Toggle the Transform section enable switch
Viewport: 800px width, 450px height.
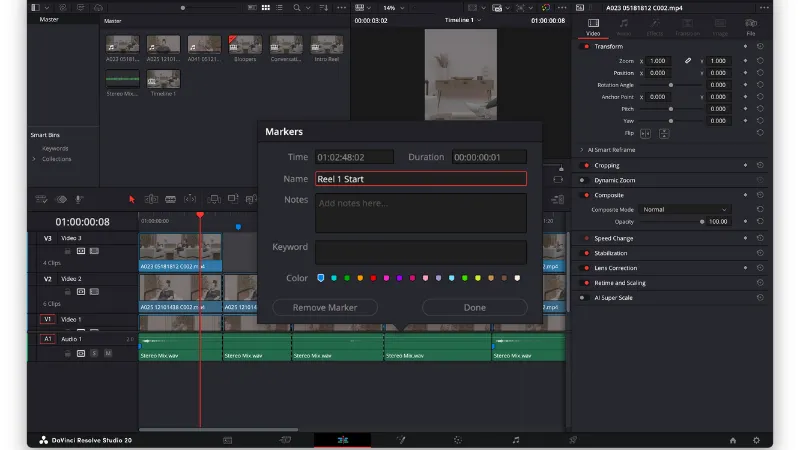coord(586,46)
